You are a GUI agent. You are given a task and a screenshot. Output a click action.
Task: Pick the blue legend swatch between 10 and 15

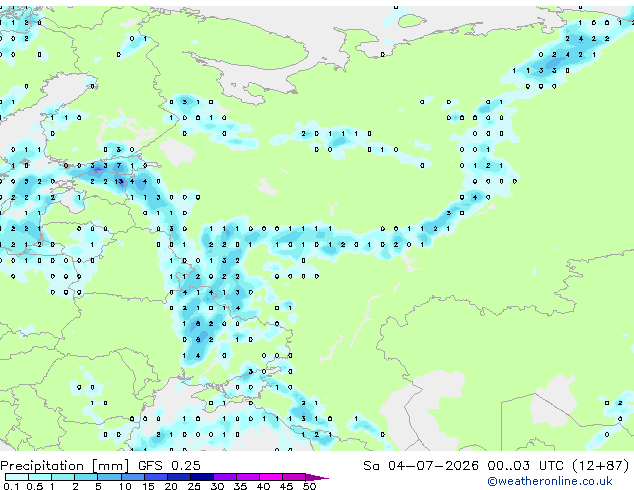(x=133, y=477)
